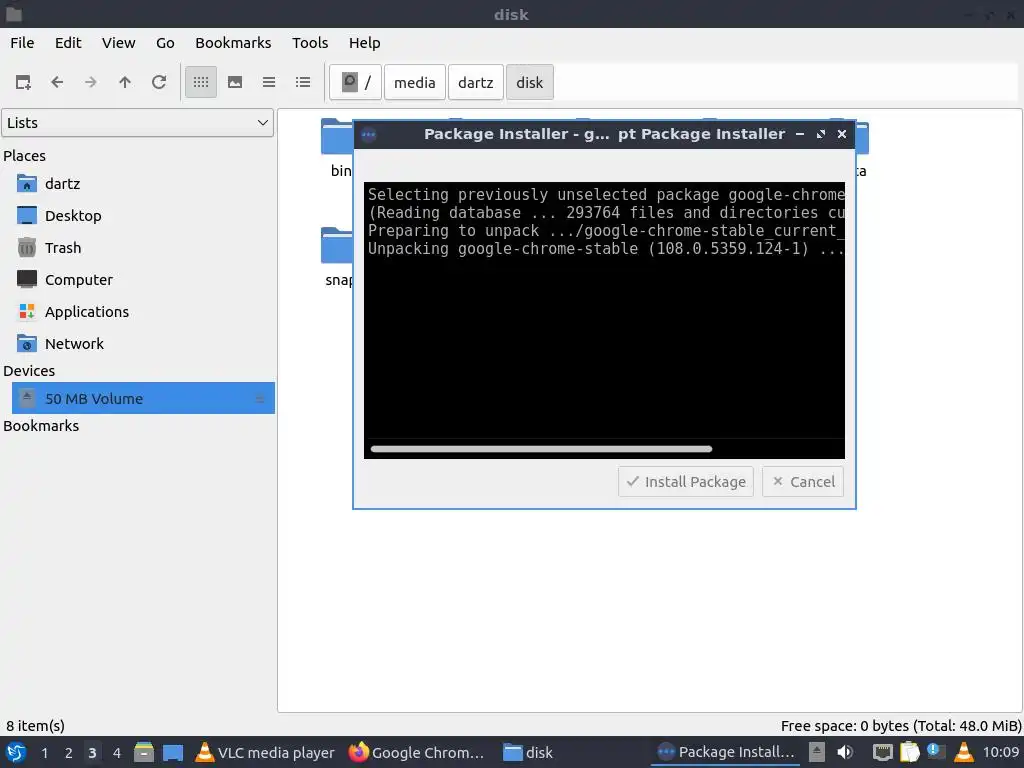Maximize the Package Installer dialog

pyautogui.click(x=821, y=134)
